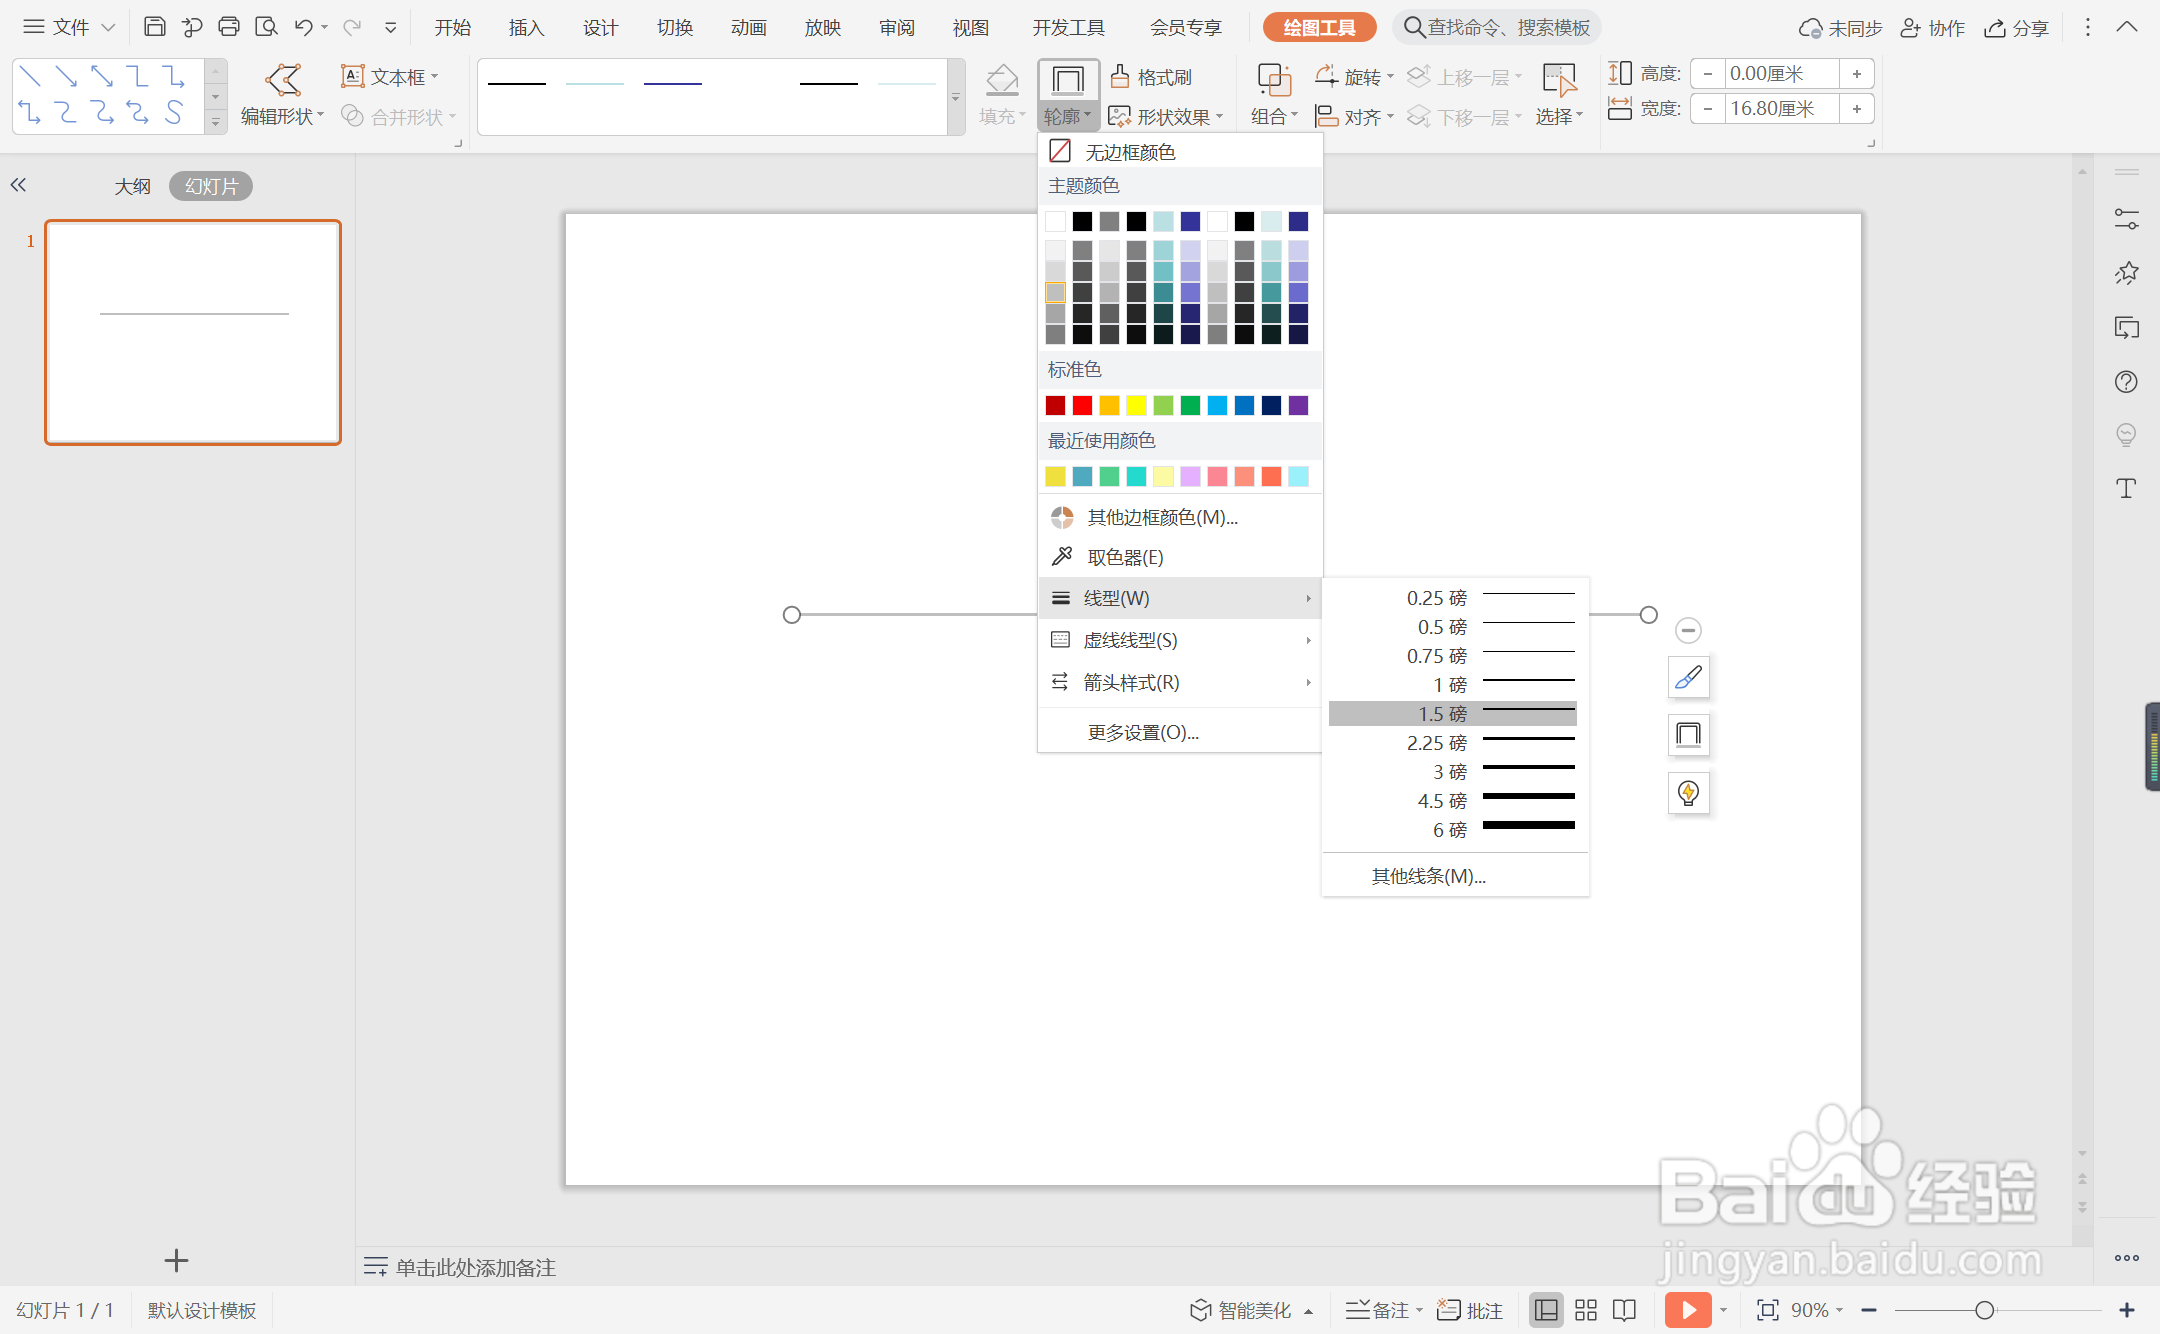Choose 3 磅 line weight
This screenshot has height=1334, width=2160.
1454,772
